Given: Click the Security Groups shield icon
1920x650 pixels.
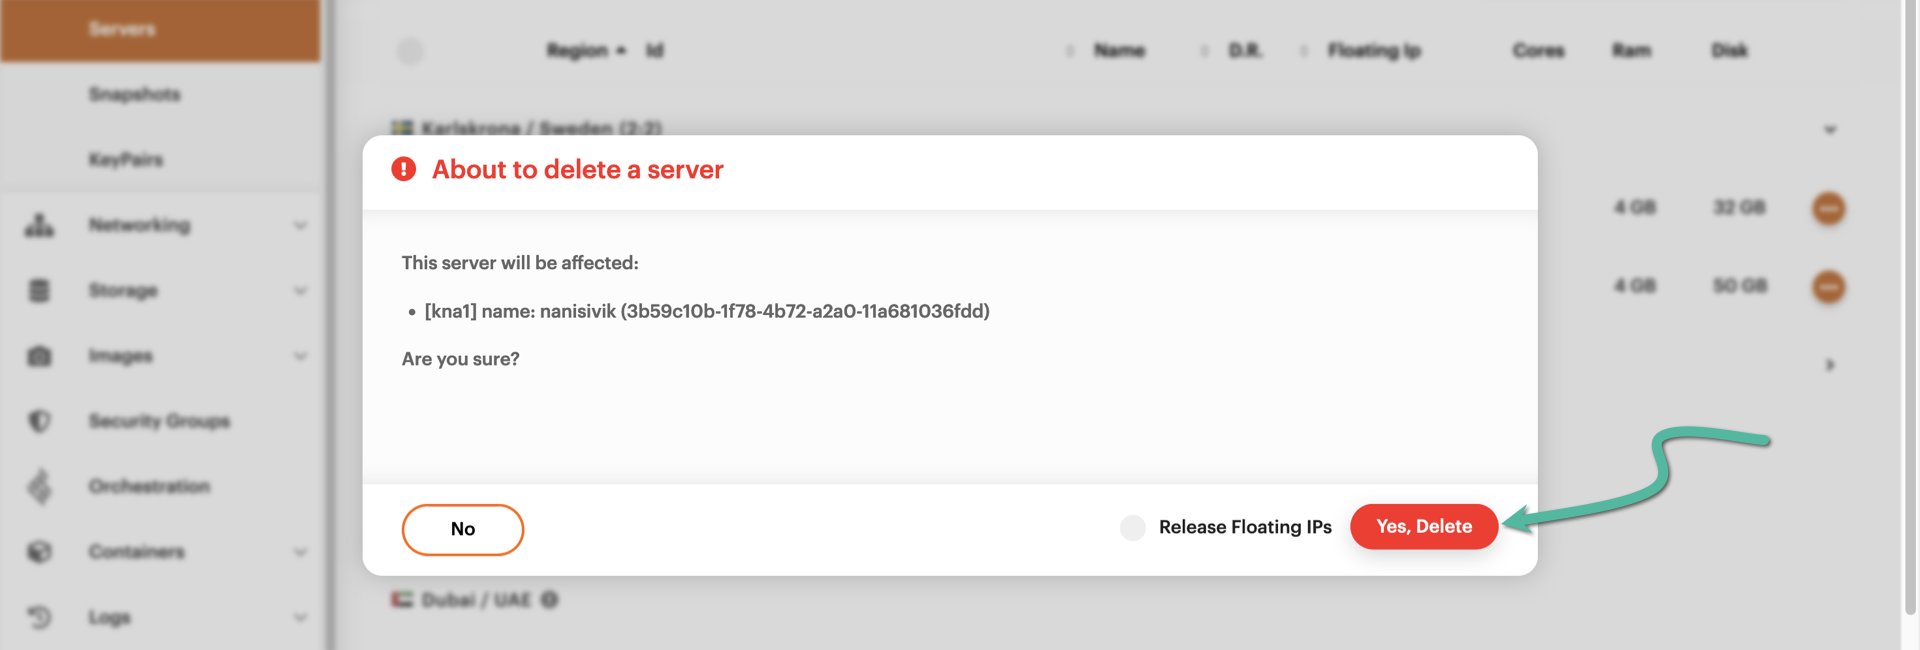Looking at the screenshot, I should [x=39, y=421].
